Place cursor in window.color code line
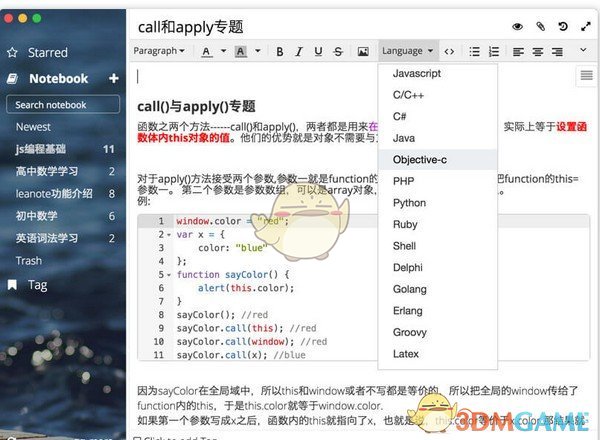 pyautogui.click(x=232, y=221)
